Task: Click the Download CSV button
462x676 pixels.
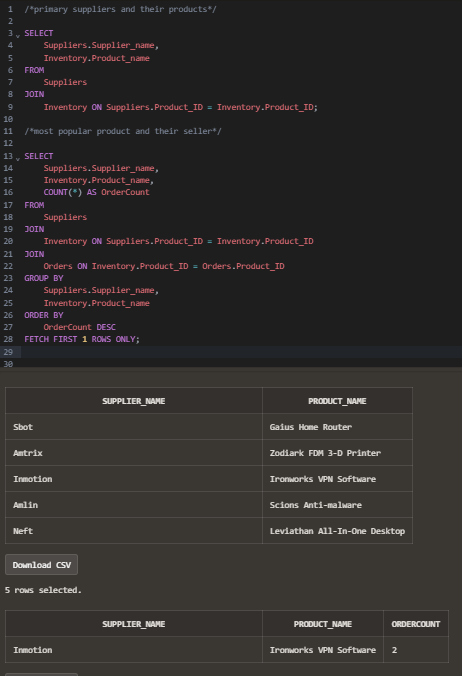Action: 41,565
